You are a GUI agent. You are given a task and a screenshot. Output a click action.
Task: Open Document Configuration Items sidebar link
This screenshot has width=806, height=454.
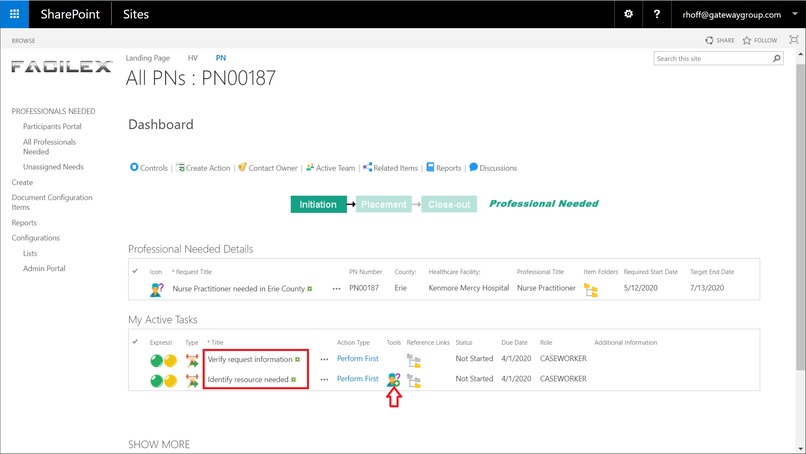click(x=52, y=202)
